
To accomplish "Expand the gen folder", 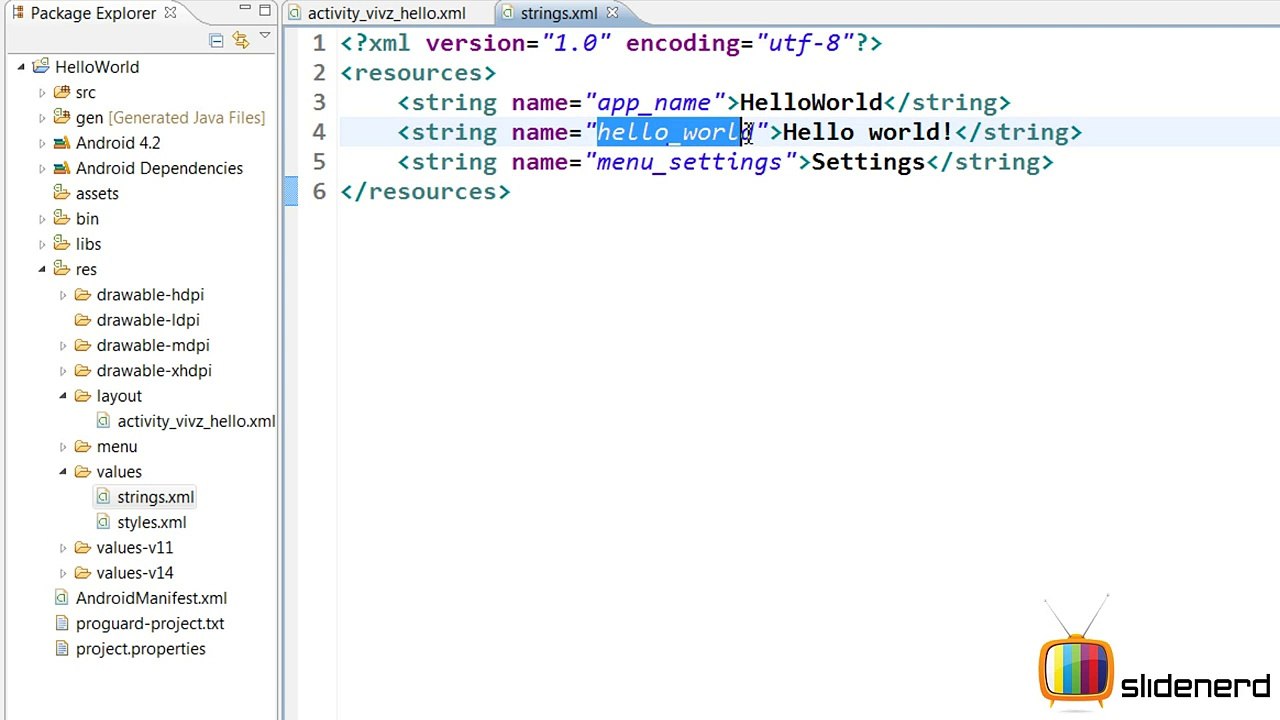I will [42, 118].
